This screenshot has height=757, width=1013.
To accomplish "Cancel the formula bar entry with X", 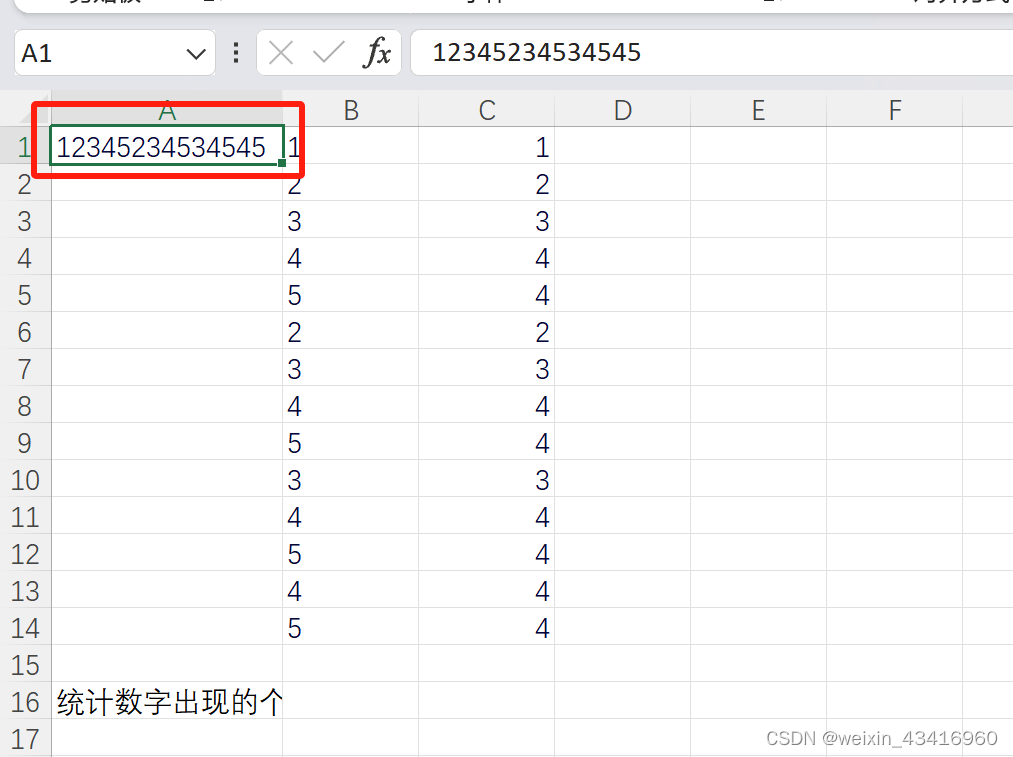I will 281,53.
